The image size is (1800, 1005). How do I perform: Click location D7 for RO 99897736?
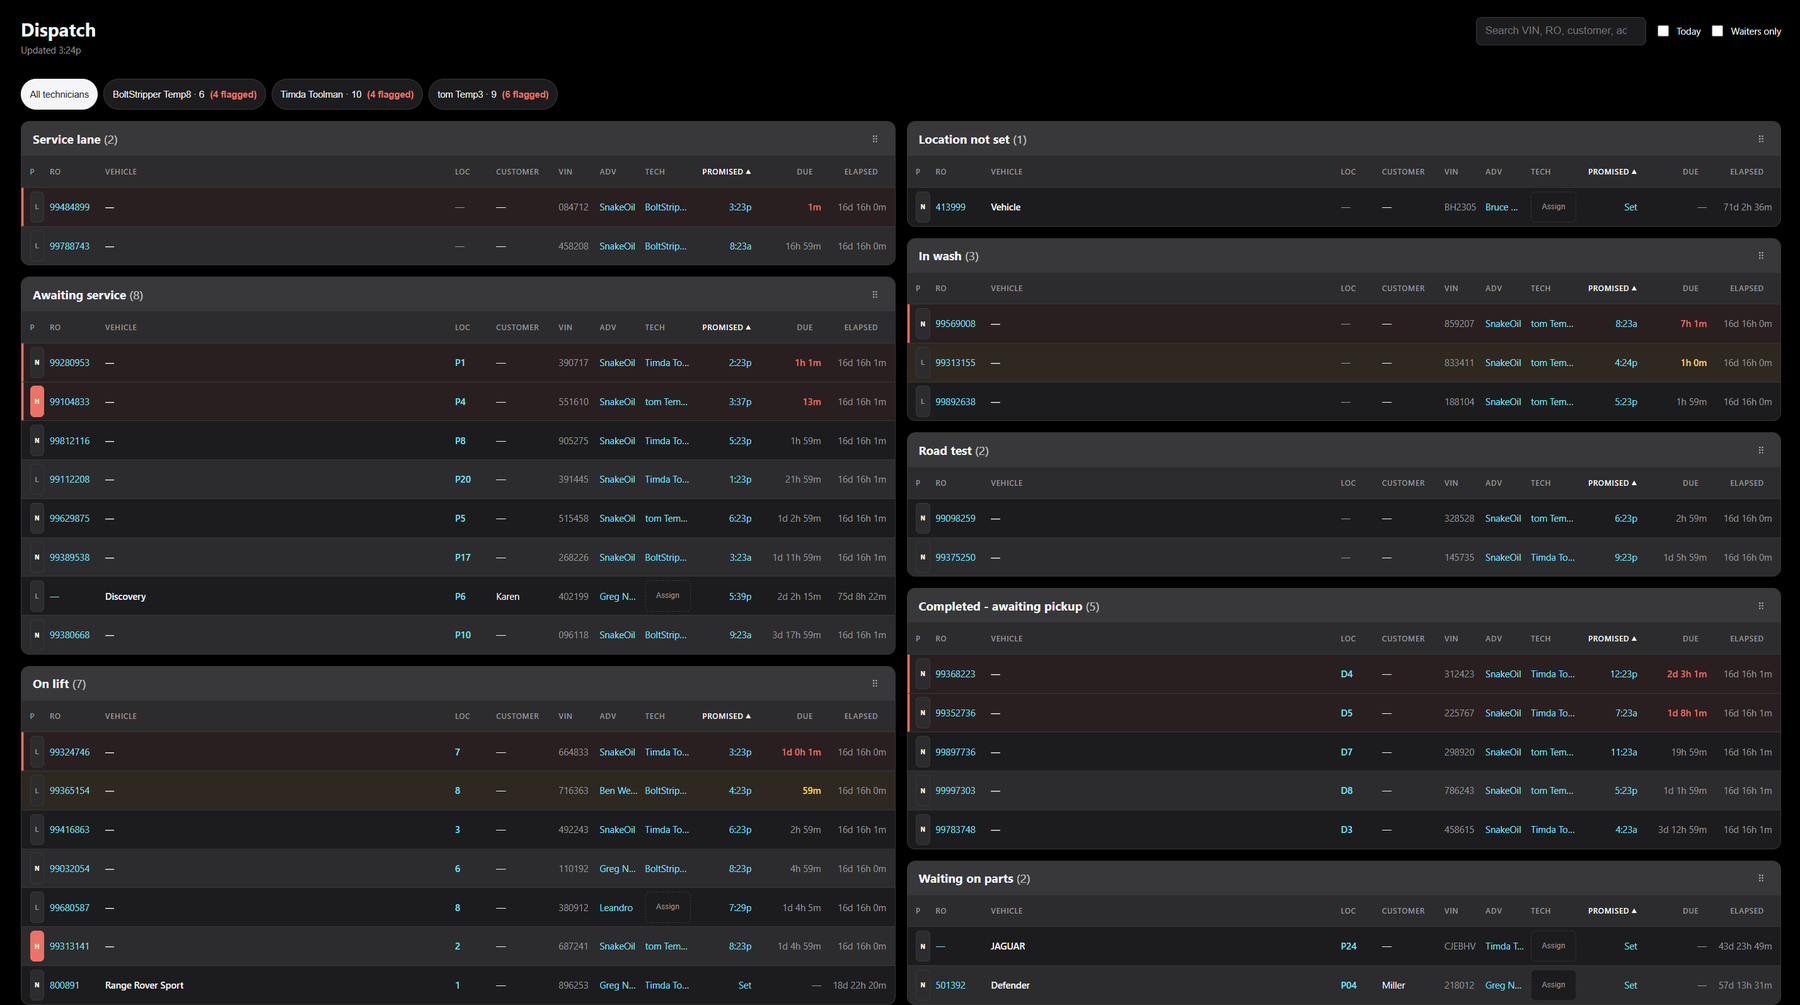1346,752
